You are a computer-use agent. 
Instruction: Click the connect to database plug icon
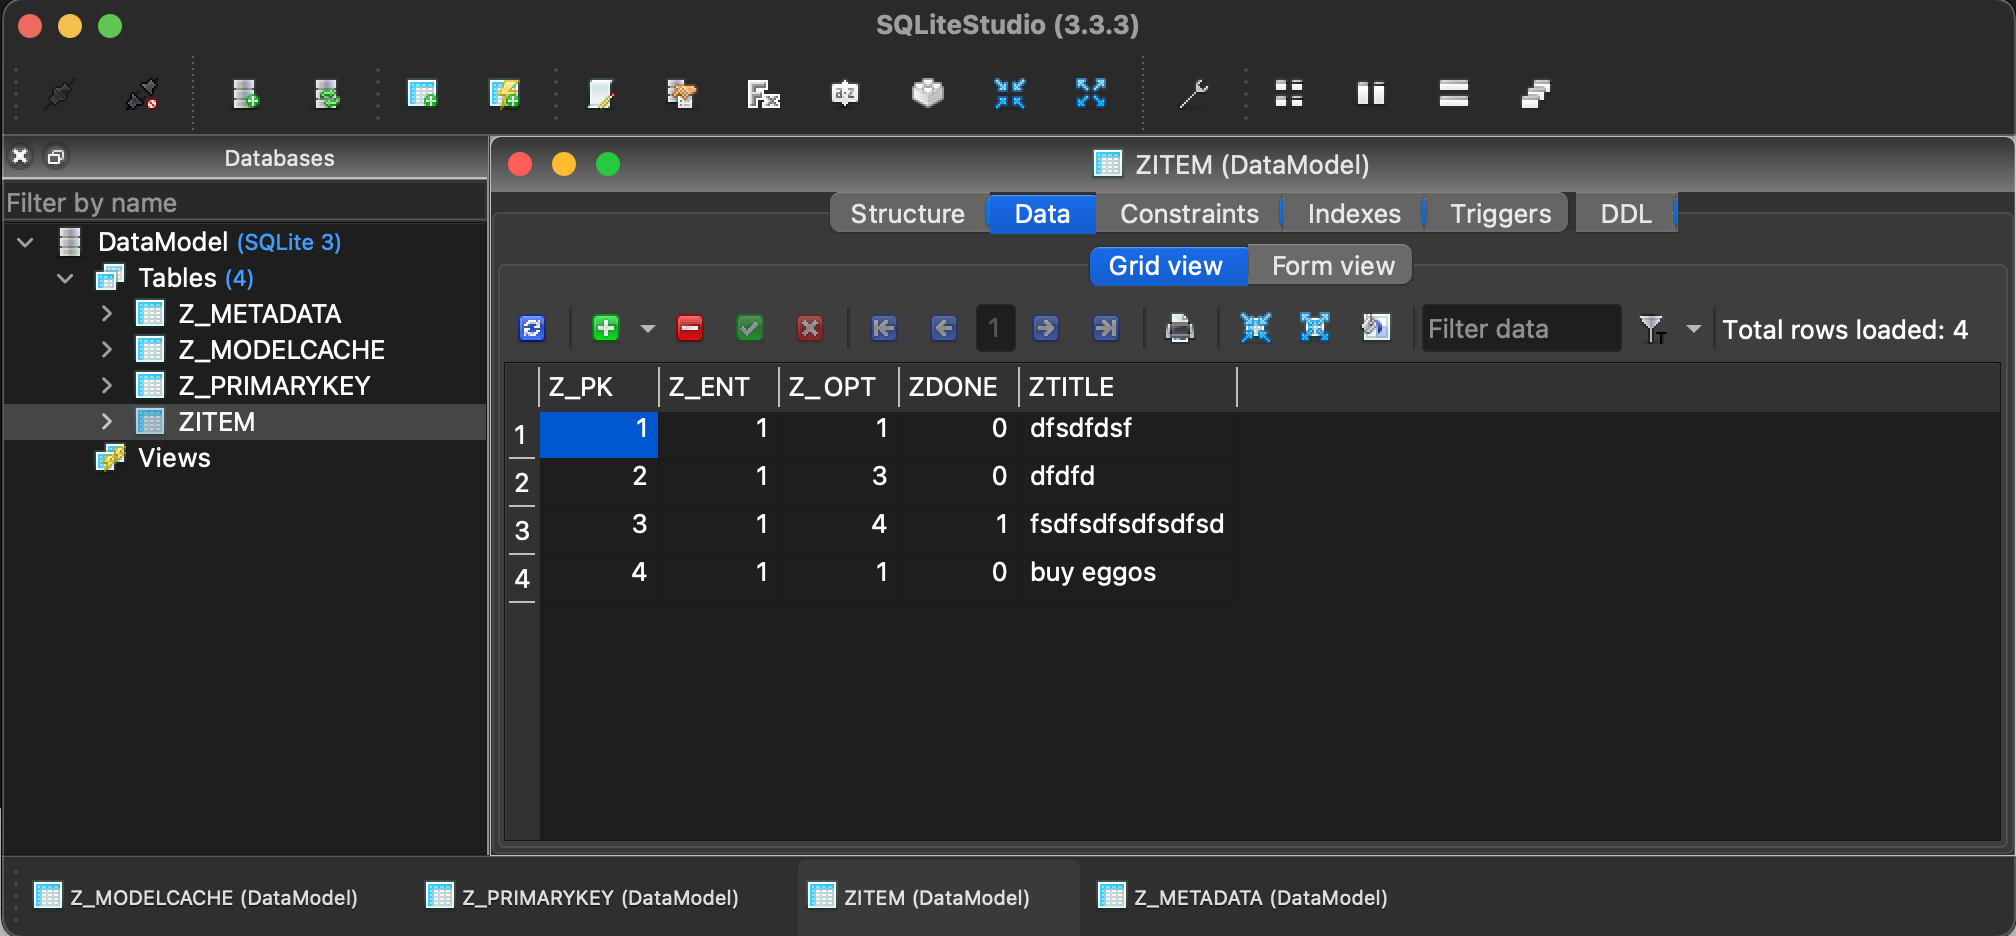(x=60, y=94)
